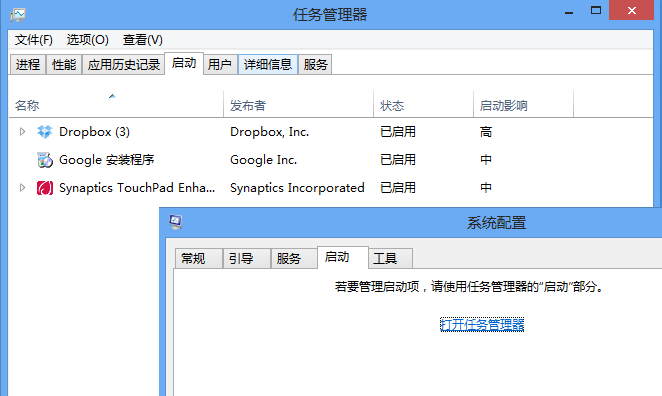Open 工具 tab in System Configuration
The height and width of the screenshot is (396, 662).
coord(391,258)
